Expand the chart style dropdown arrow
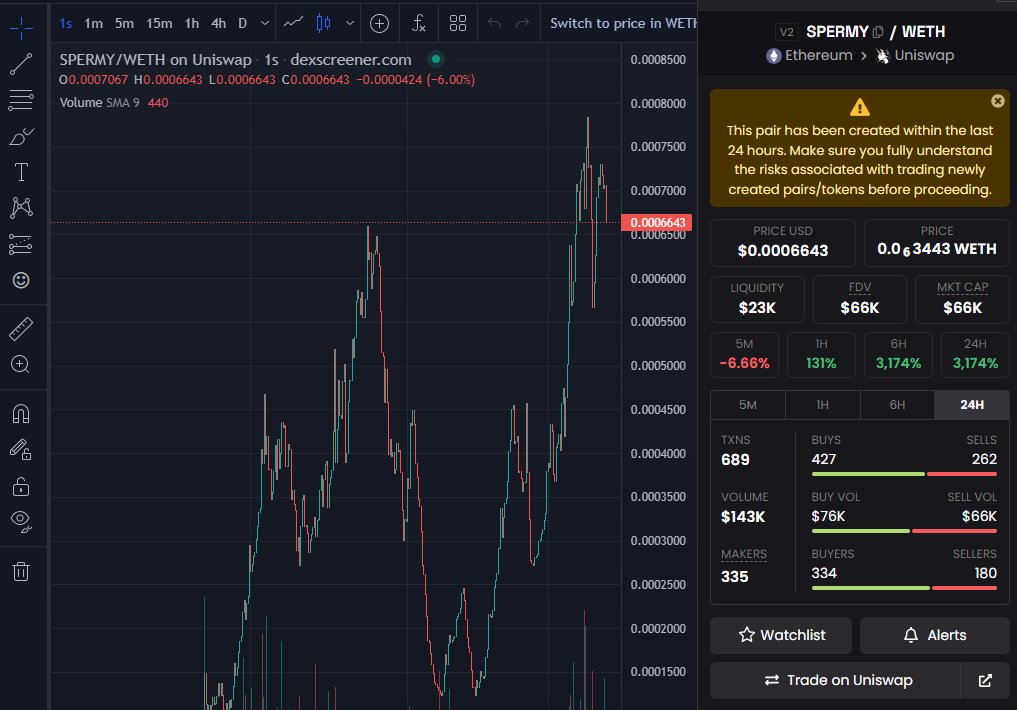 (x=350, y=23)
